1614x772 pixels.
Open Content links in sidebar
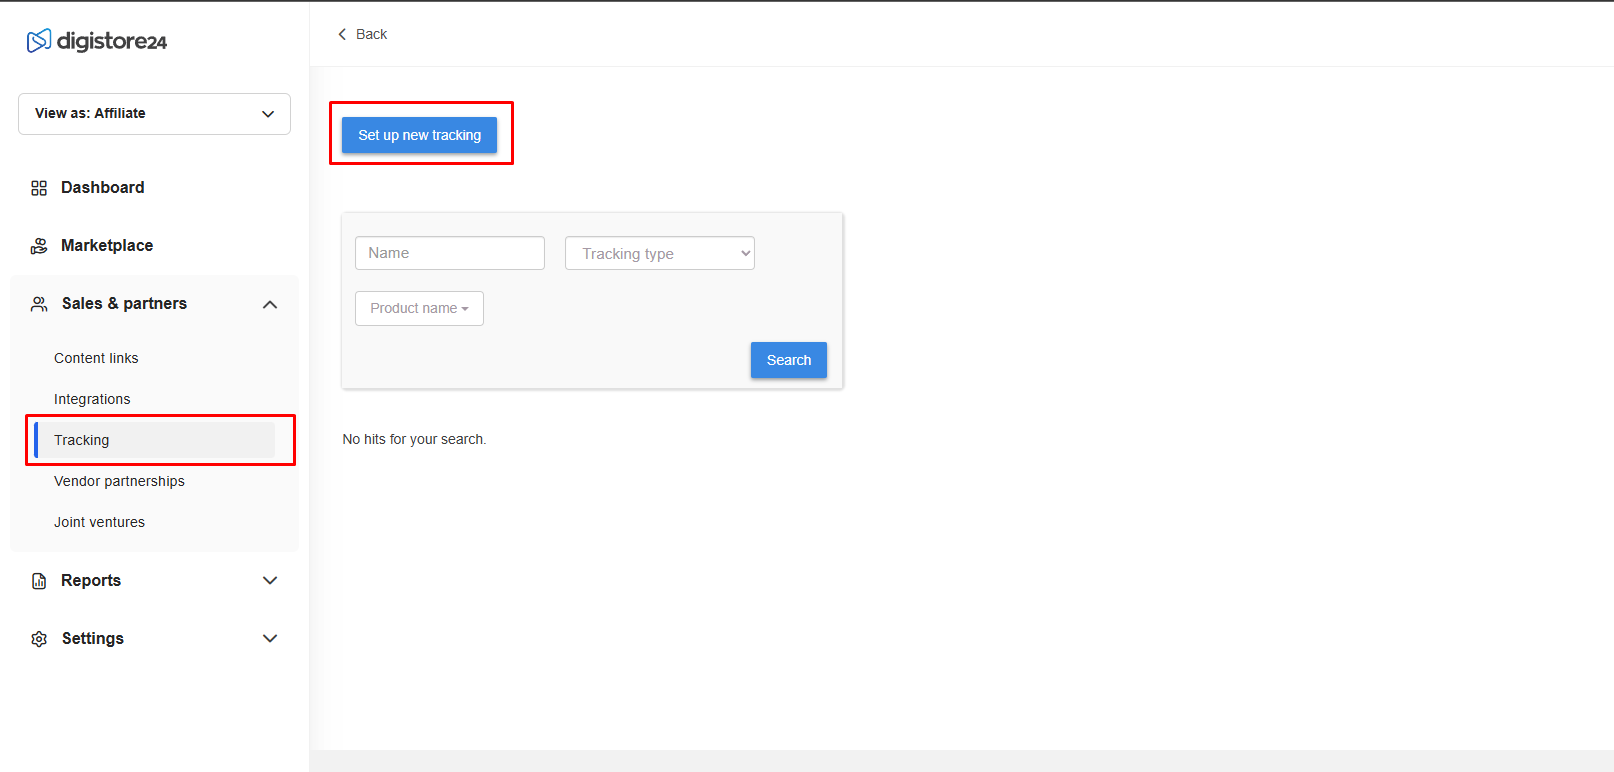pyautogui.click(x=96, y=358)
